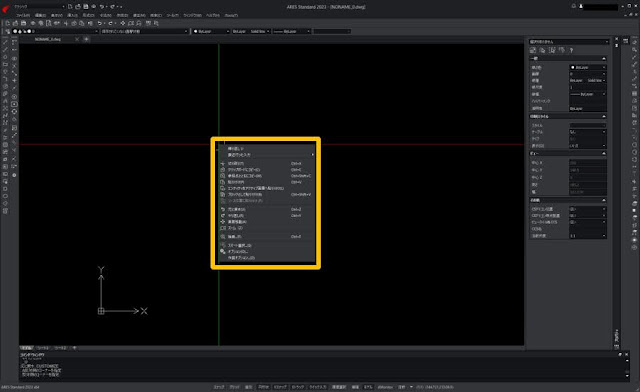
Task: Open ファイル (File) menu
Action: pyautogui.click(x=23, y=15)
